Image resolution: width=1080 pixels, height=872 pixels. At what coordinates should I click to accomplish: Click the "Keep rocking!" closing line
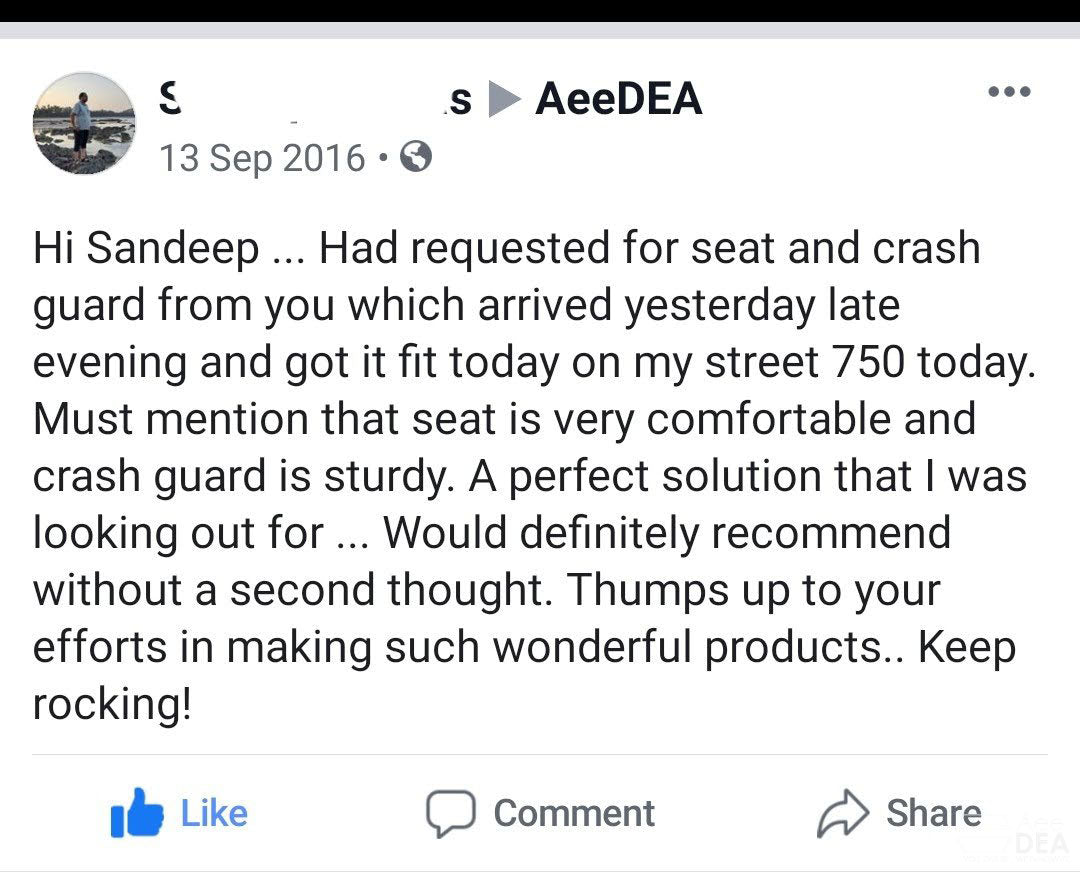tap(110, 703)
